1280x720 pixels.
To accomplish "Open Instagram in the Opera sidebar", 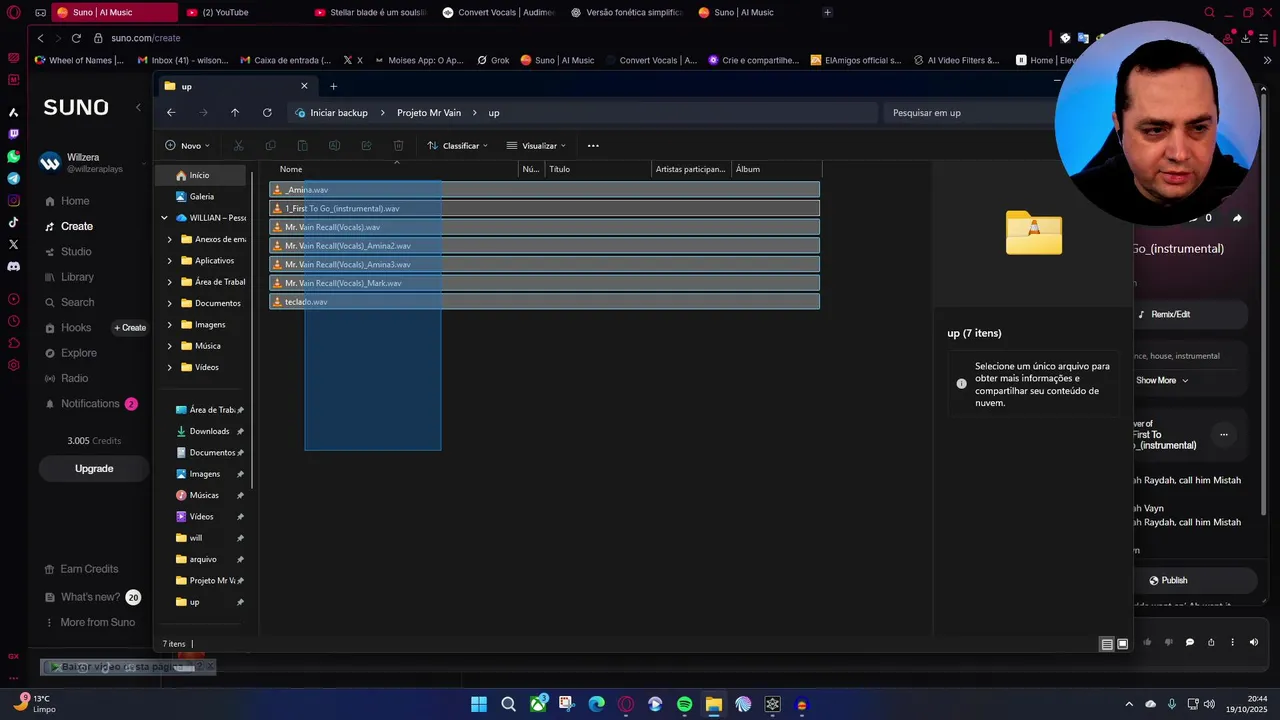I will (x=13, y=201).
